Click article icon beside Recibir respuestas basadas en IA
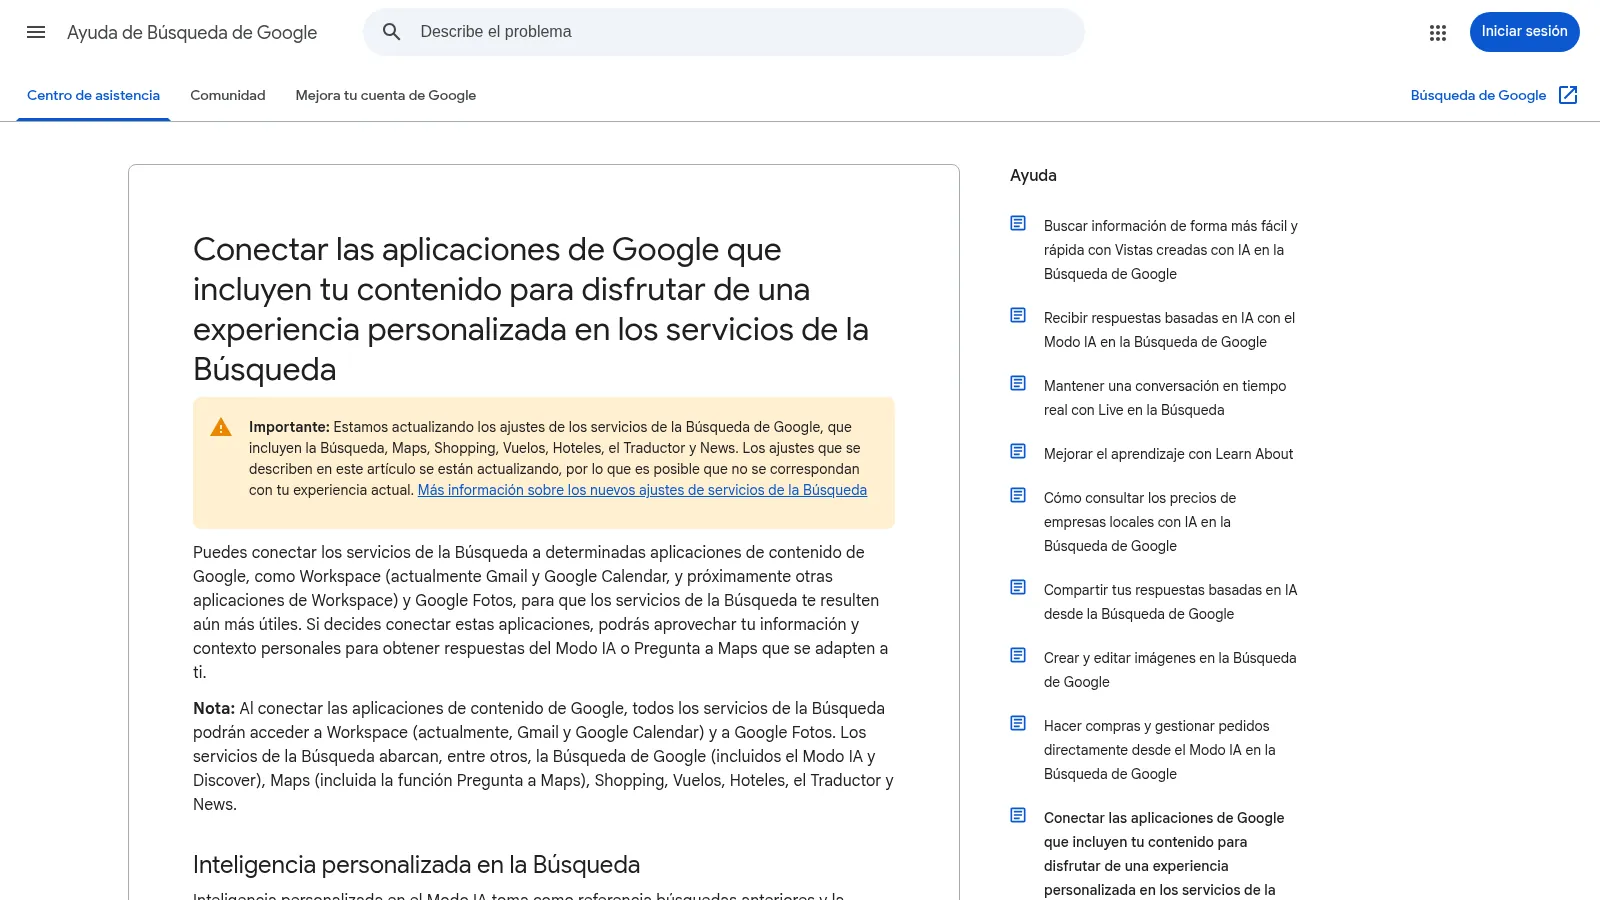This screenshot has width=1600, height=900. point(1018,315)
